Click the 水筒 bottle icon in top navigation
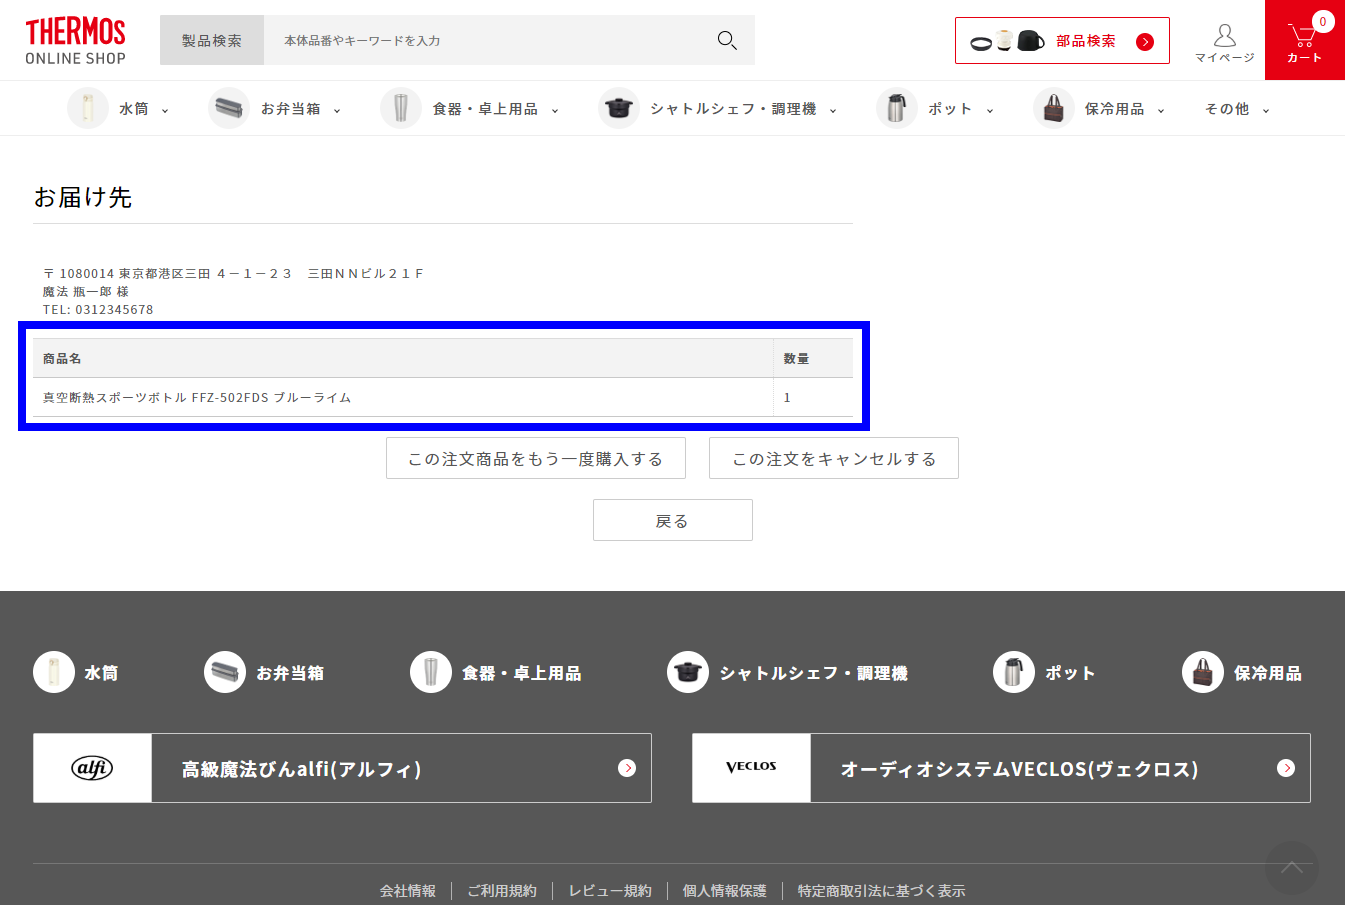The height and width of the screenshot is (905, 1345). coord(88,108)
